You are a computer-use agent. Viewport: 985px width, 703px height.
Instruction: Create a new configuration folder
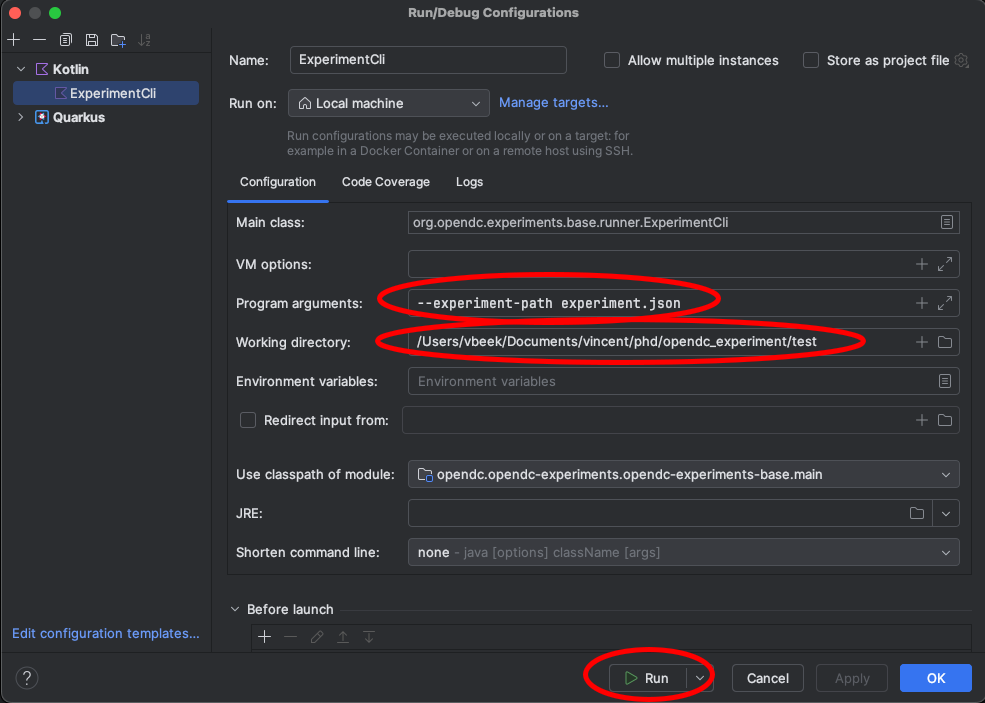pos(118,40)
